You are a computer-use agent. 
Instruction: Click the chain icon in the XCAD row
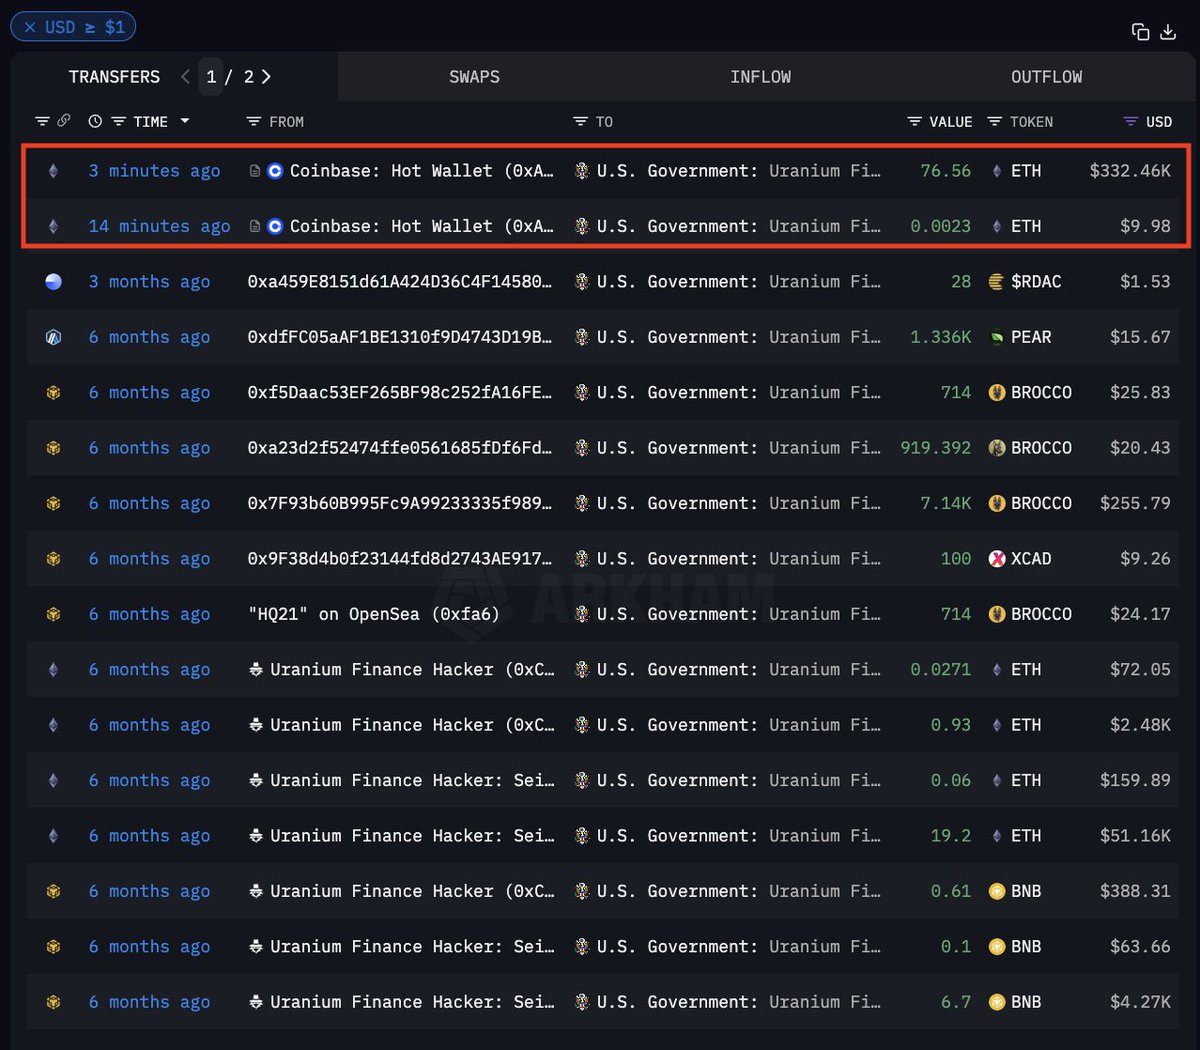pos(53,559)
